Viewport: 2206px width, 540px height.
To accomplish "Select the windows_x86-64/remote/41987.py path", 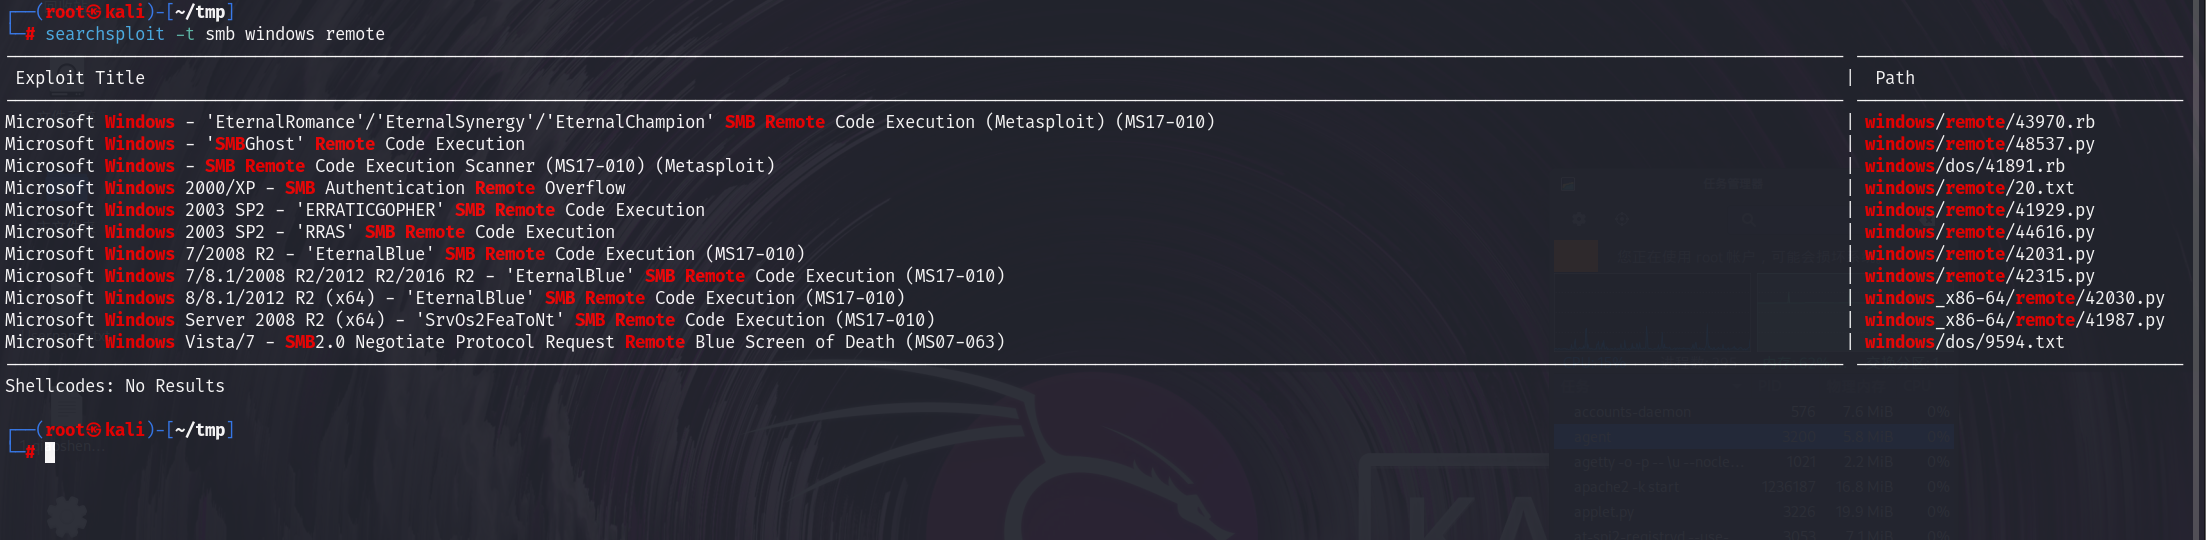I will coord(2014,320).
